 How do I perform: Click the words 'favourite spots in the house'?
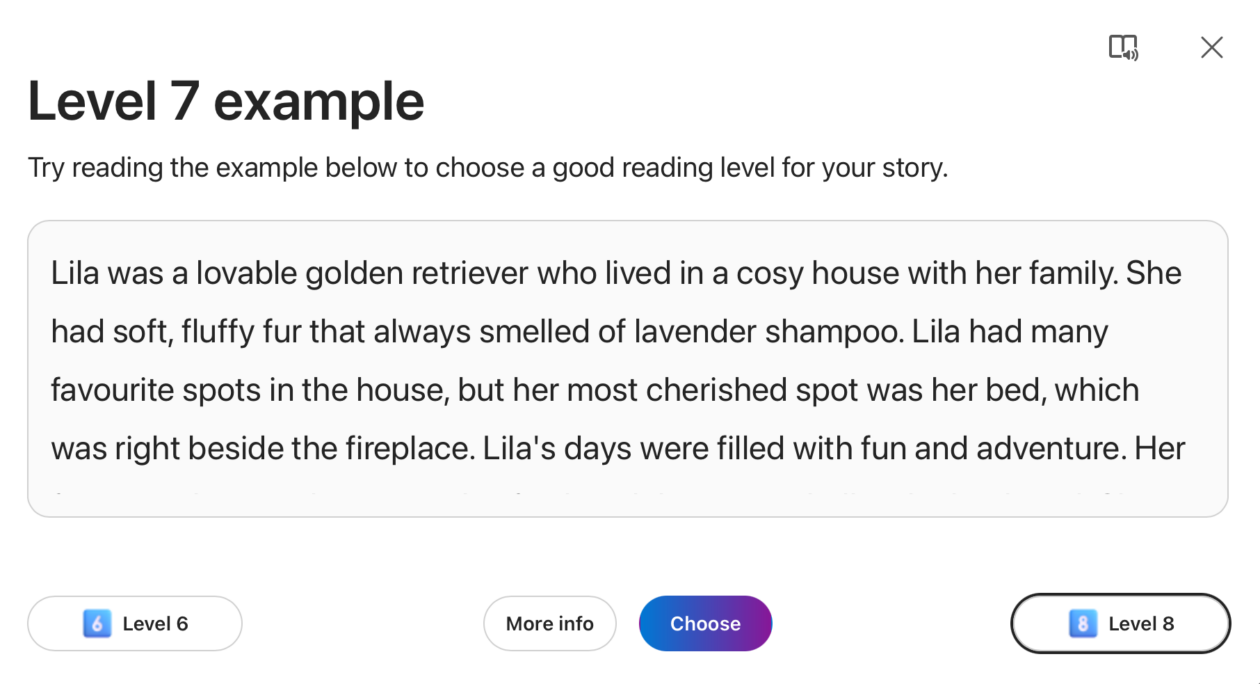[x=247, y=390]
